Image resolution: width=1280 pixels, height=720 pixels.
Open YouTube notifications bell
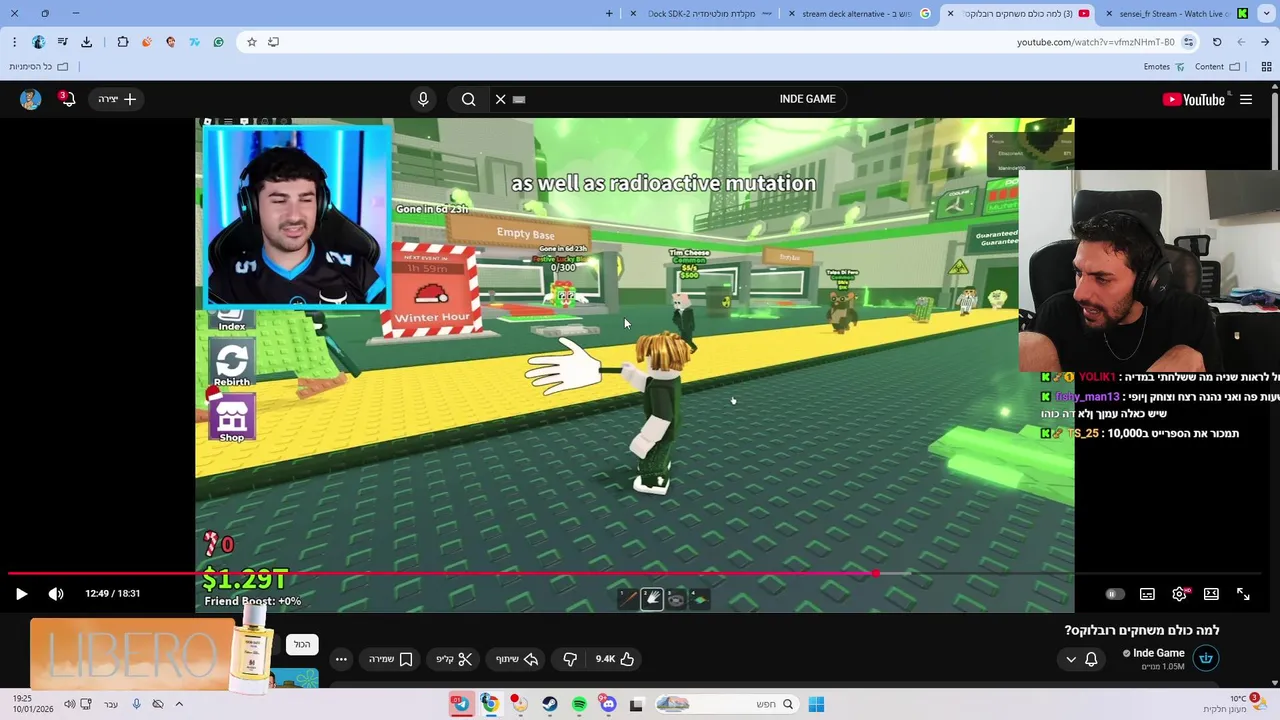click(x=67, y=99)
